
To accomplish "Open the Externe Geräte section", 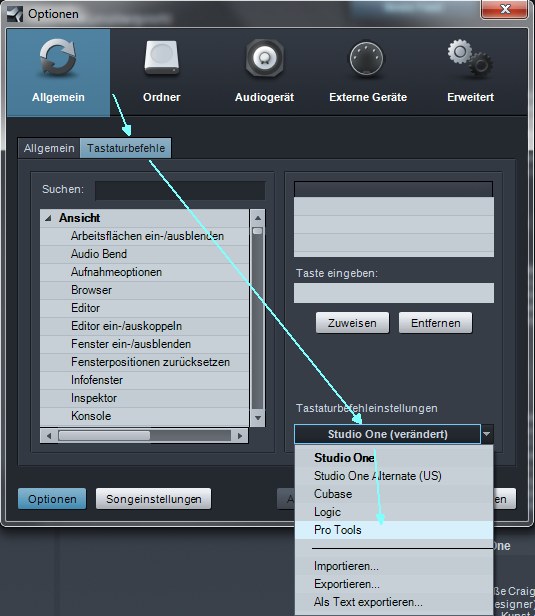I will point(368,72).
